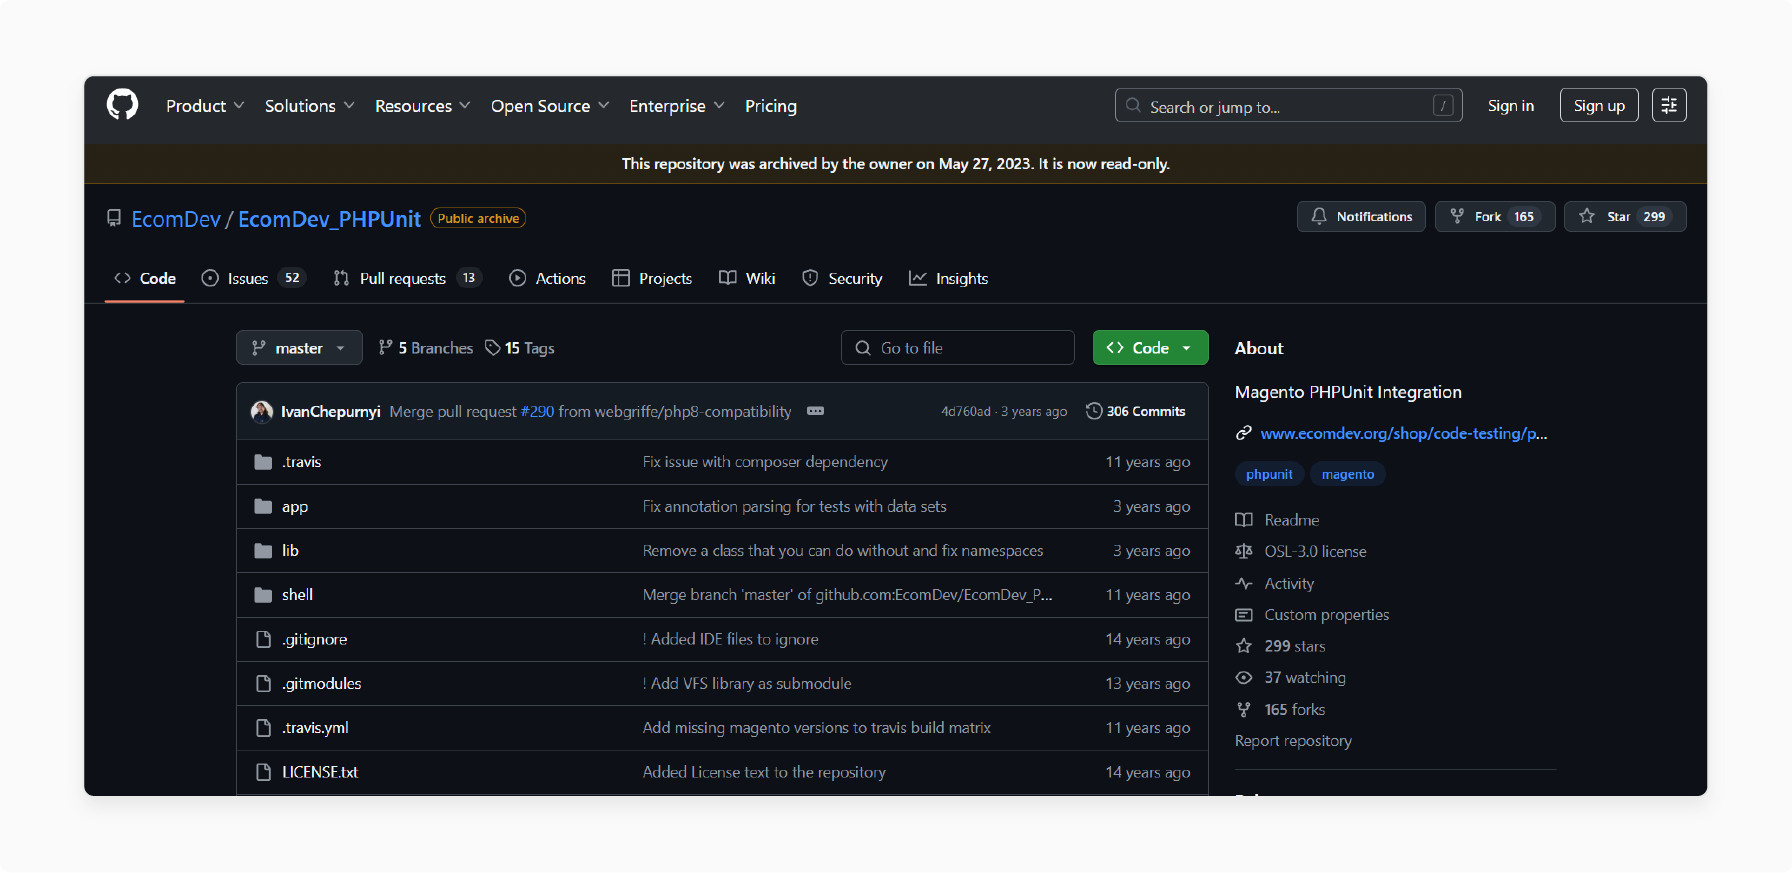Click Sign in

click(1511, 106)
